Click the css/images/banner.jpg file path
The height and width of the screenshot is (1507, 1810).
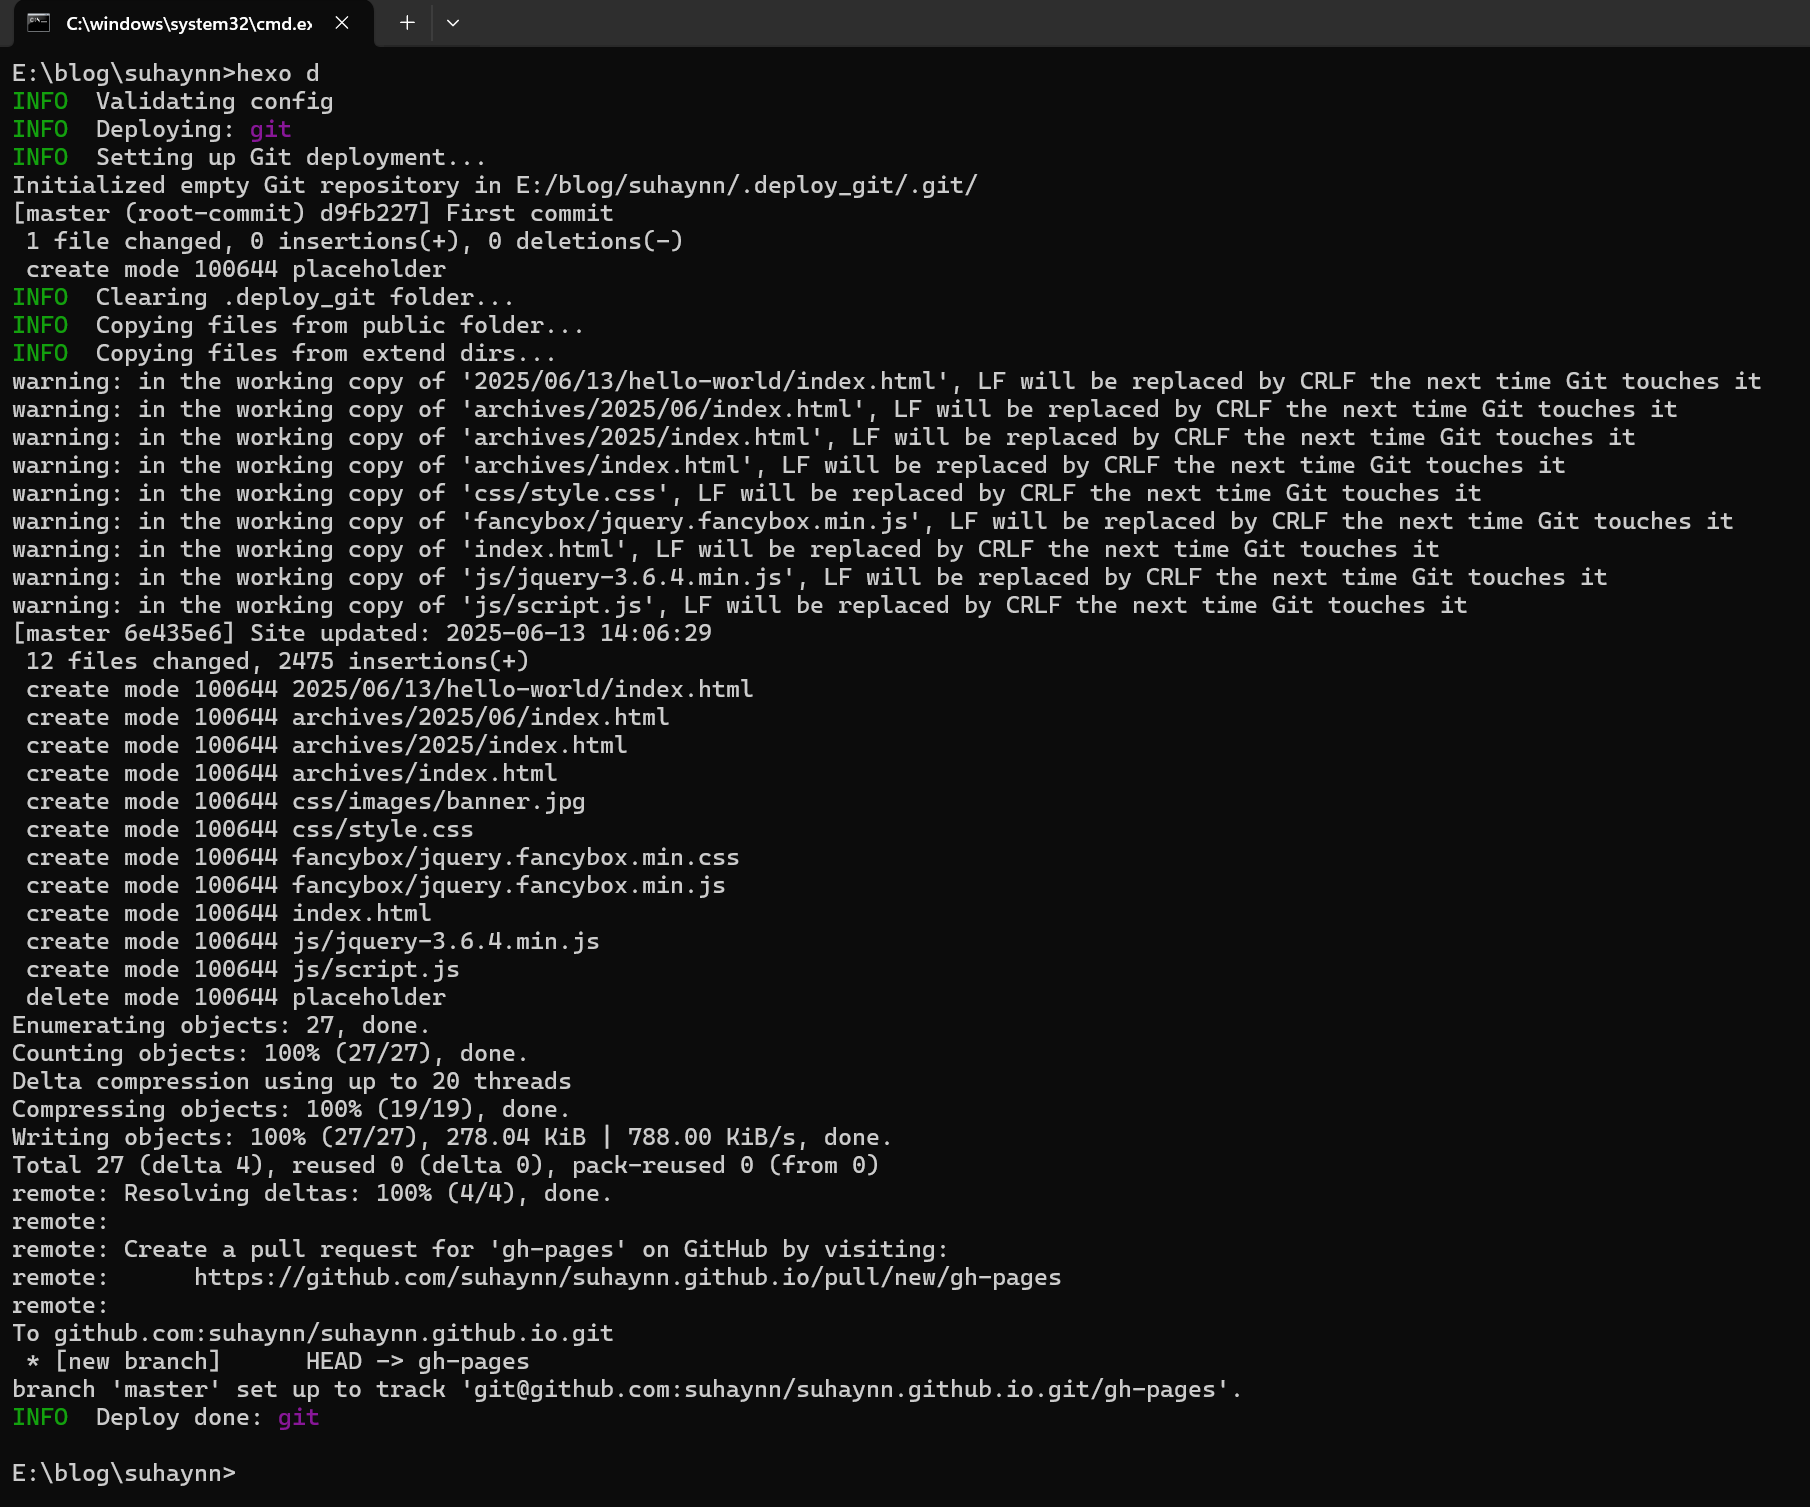438,801
